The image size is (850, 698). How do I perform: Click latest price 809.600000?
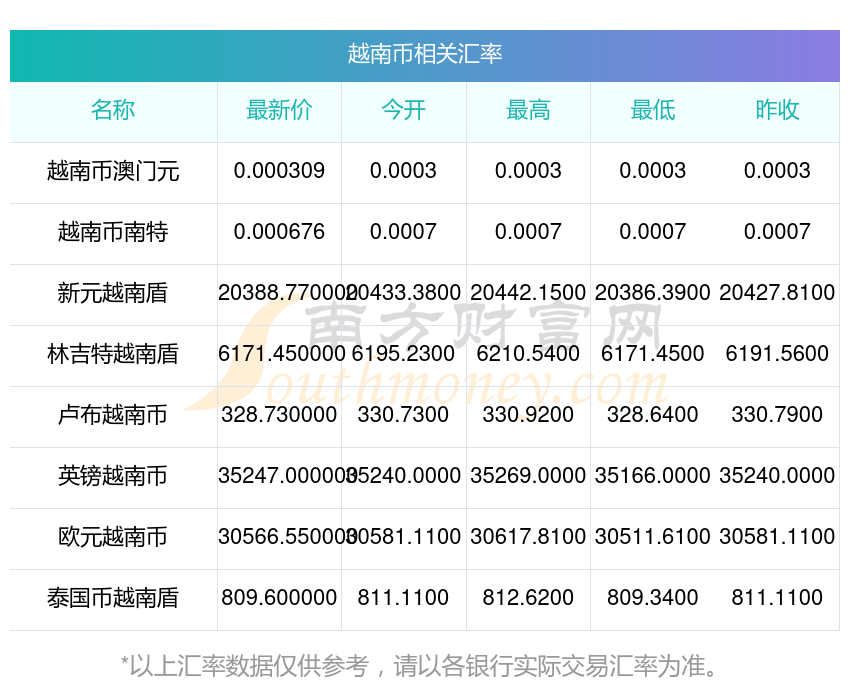tap(279, 598)
